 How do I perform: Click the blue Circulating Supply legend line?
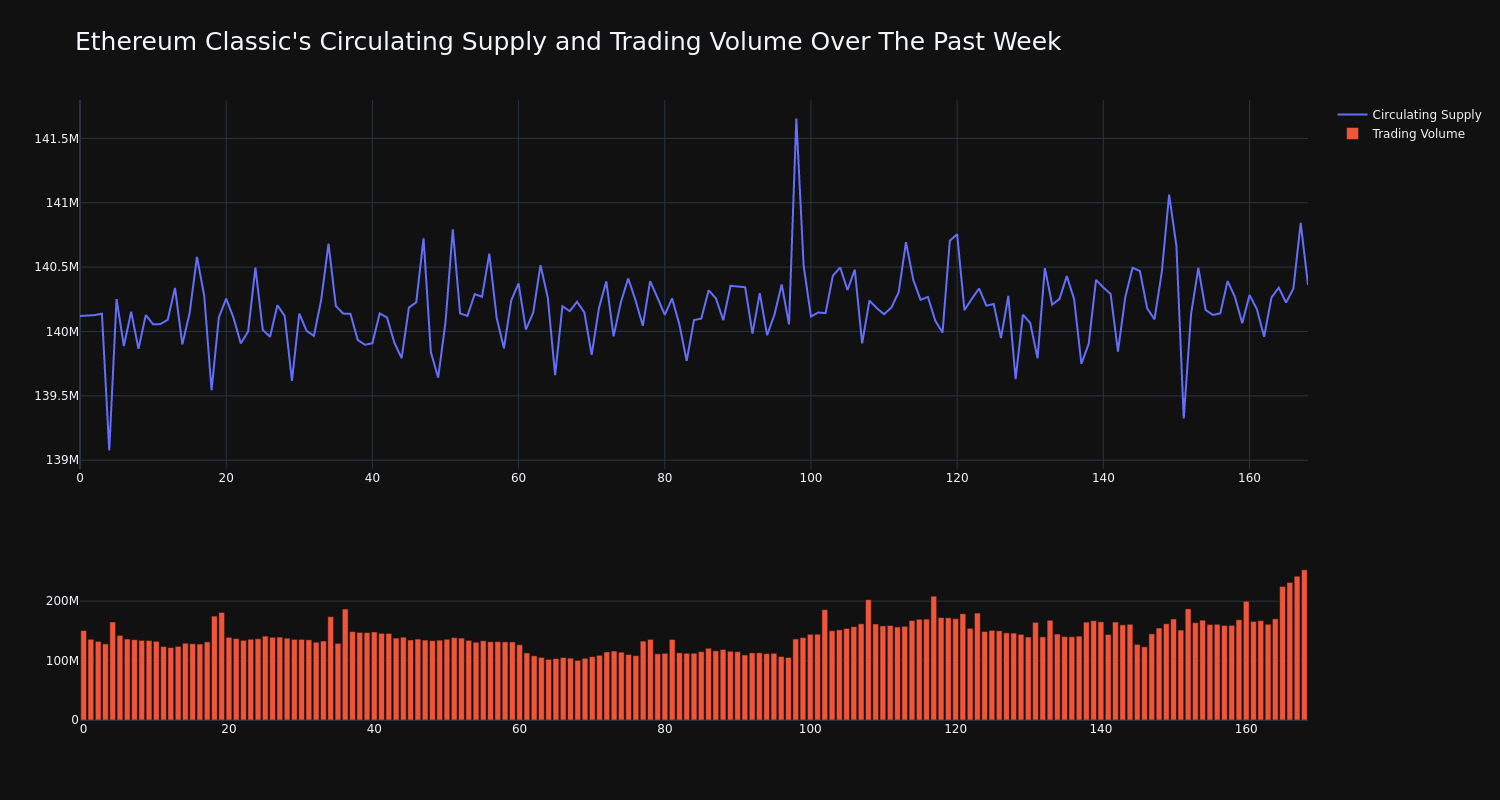pyautogui.click(x=1352, y=115)
